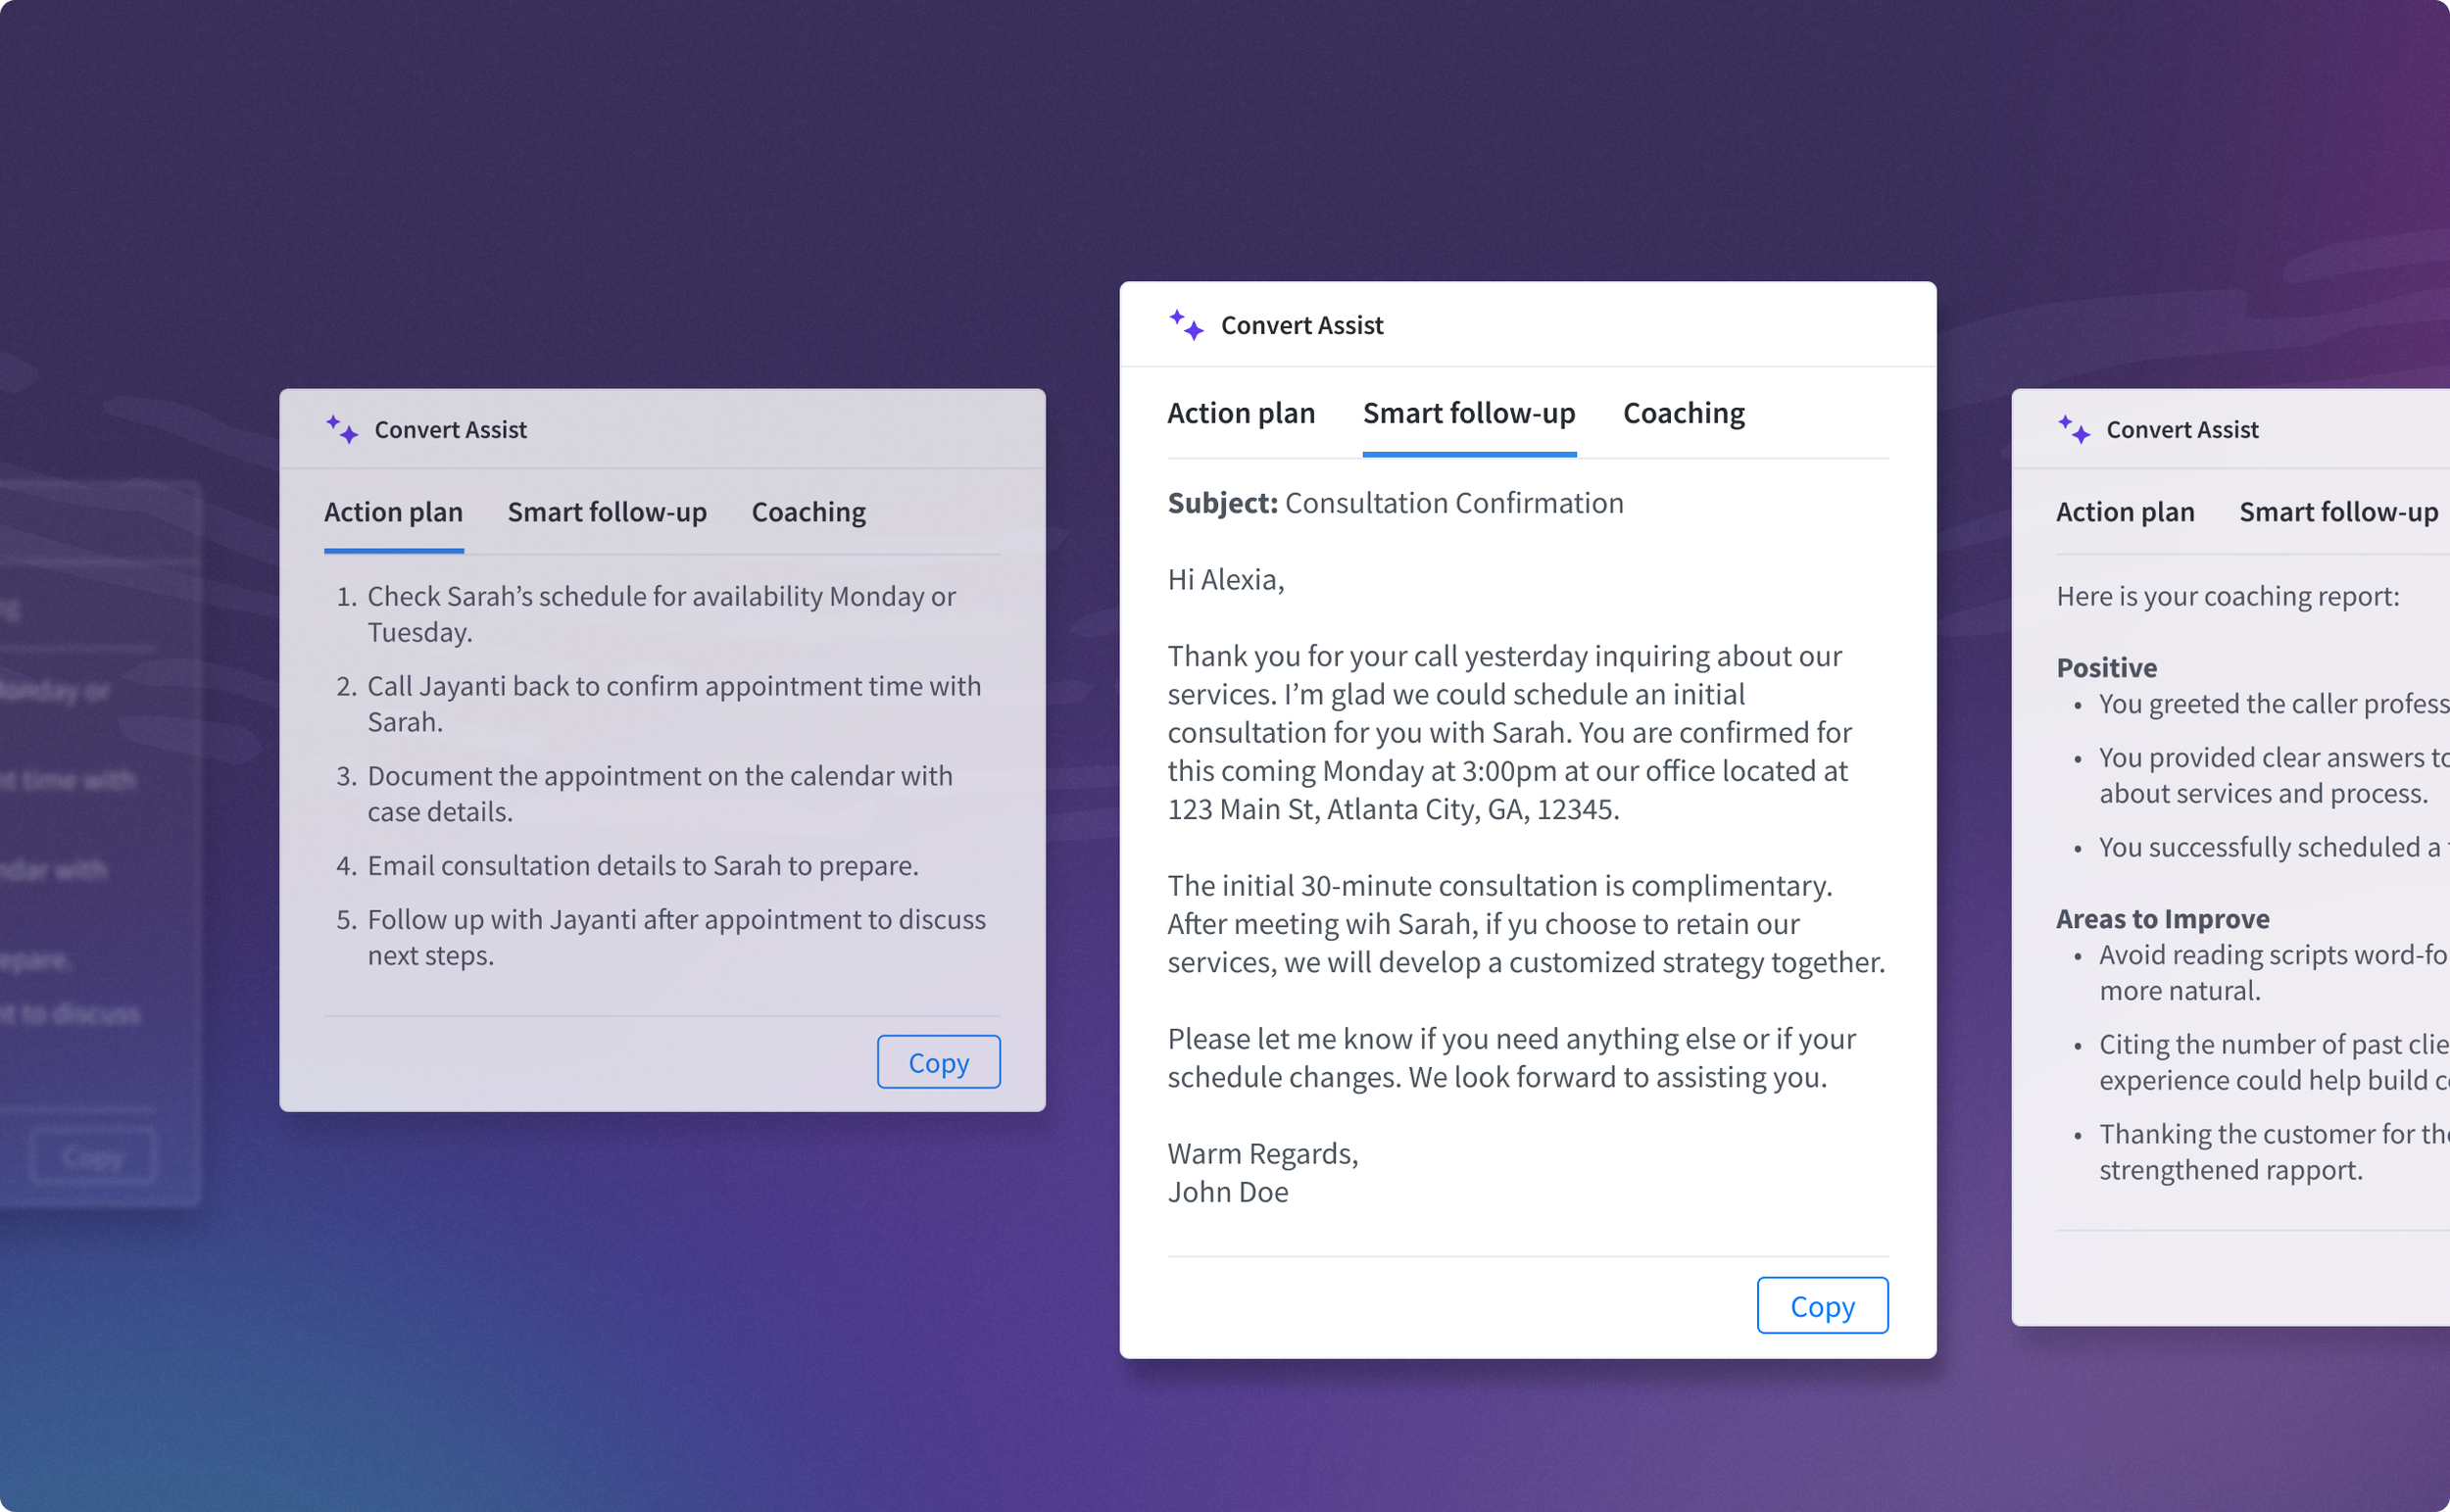Click the John Doe signature in the email

pyautogui.click(x=1227, y=1192)
